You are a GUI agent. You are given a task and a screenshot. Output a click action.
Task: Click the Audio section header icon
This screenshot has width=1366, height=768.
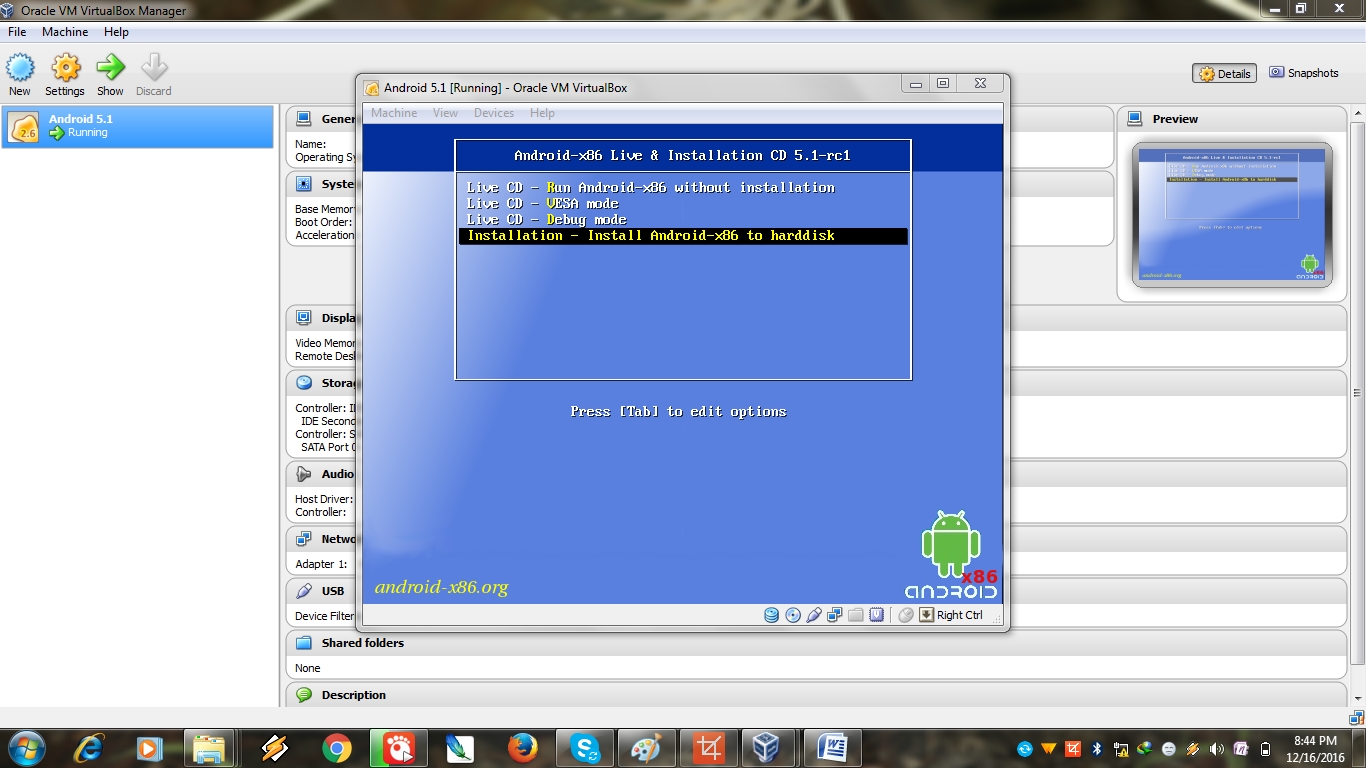point(304,474)
